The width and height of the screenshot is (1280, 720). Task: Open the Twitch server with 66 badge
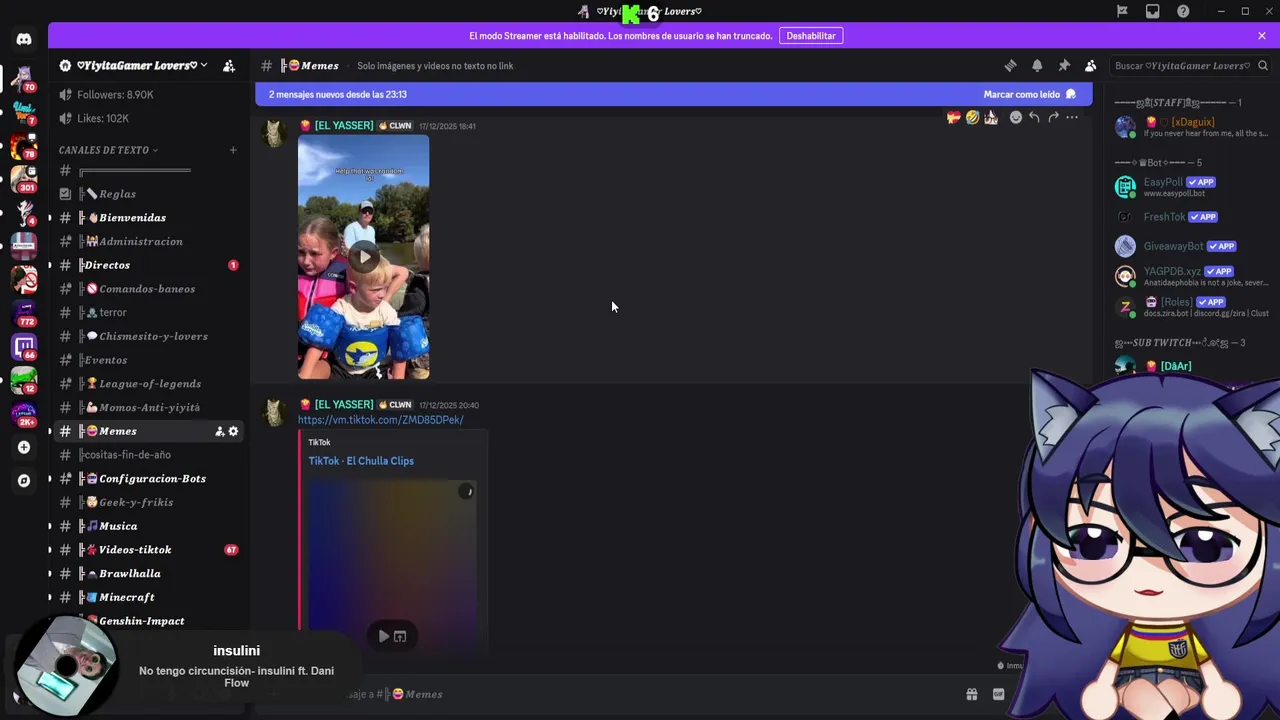(24, 347)
